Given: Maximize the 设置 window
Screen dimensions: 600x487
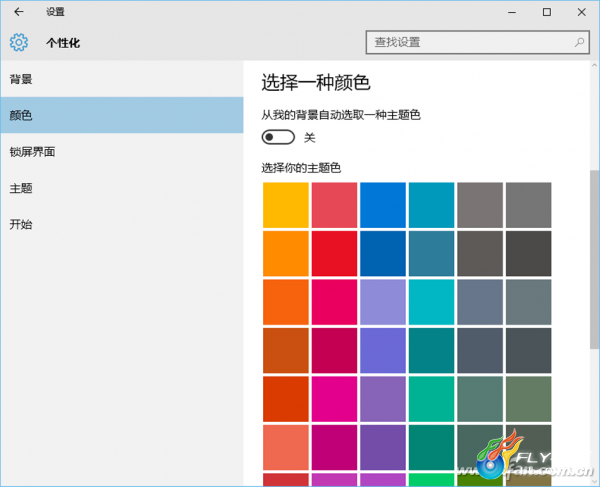Looking at the screenshot, I should click(547, 12).
